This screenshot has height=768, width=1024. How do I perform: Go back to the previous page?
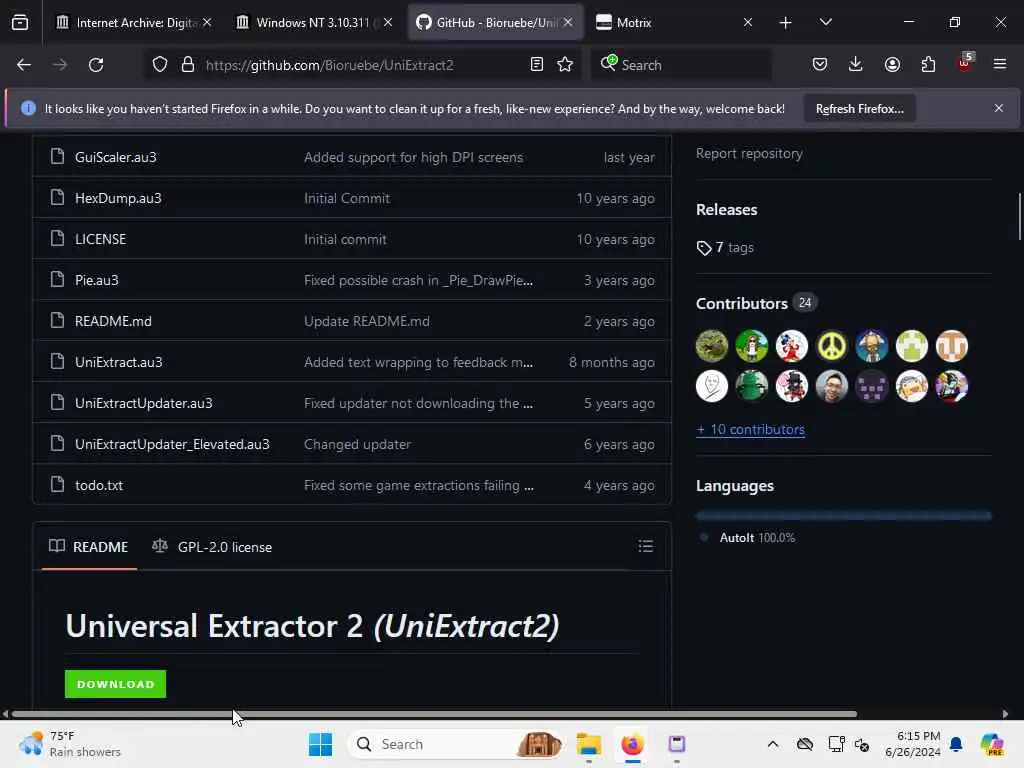(24, 65)
